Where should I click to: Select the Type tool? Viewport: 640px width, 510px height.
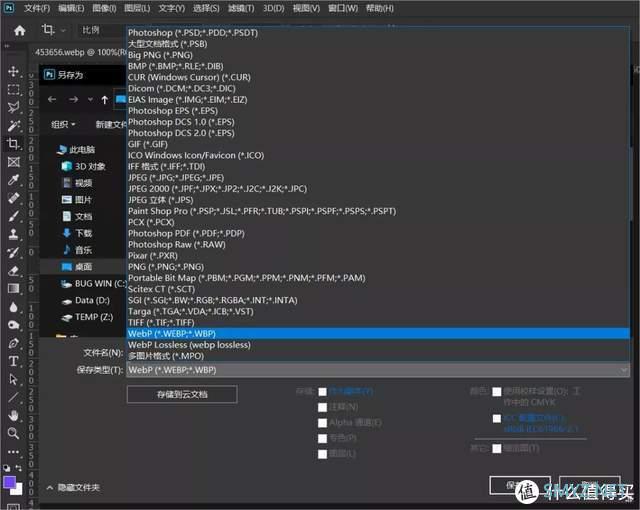13,361
